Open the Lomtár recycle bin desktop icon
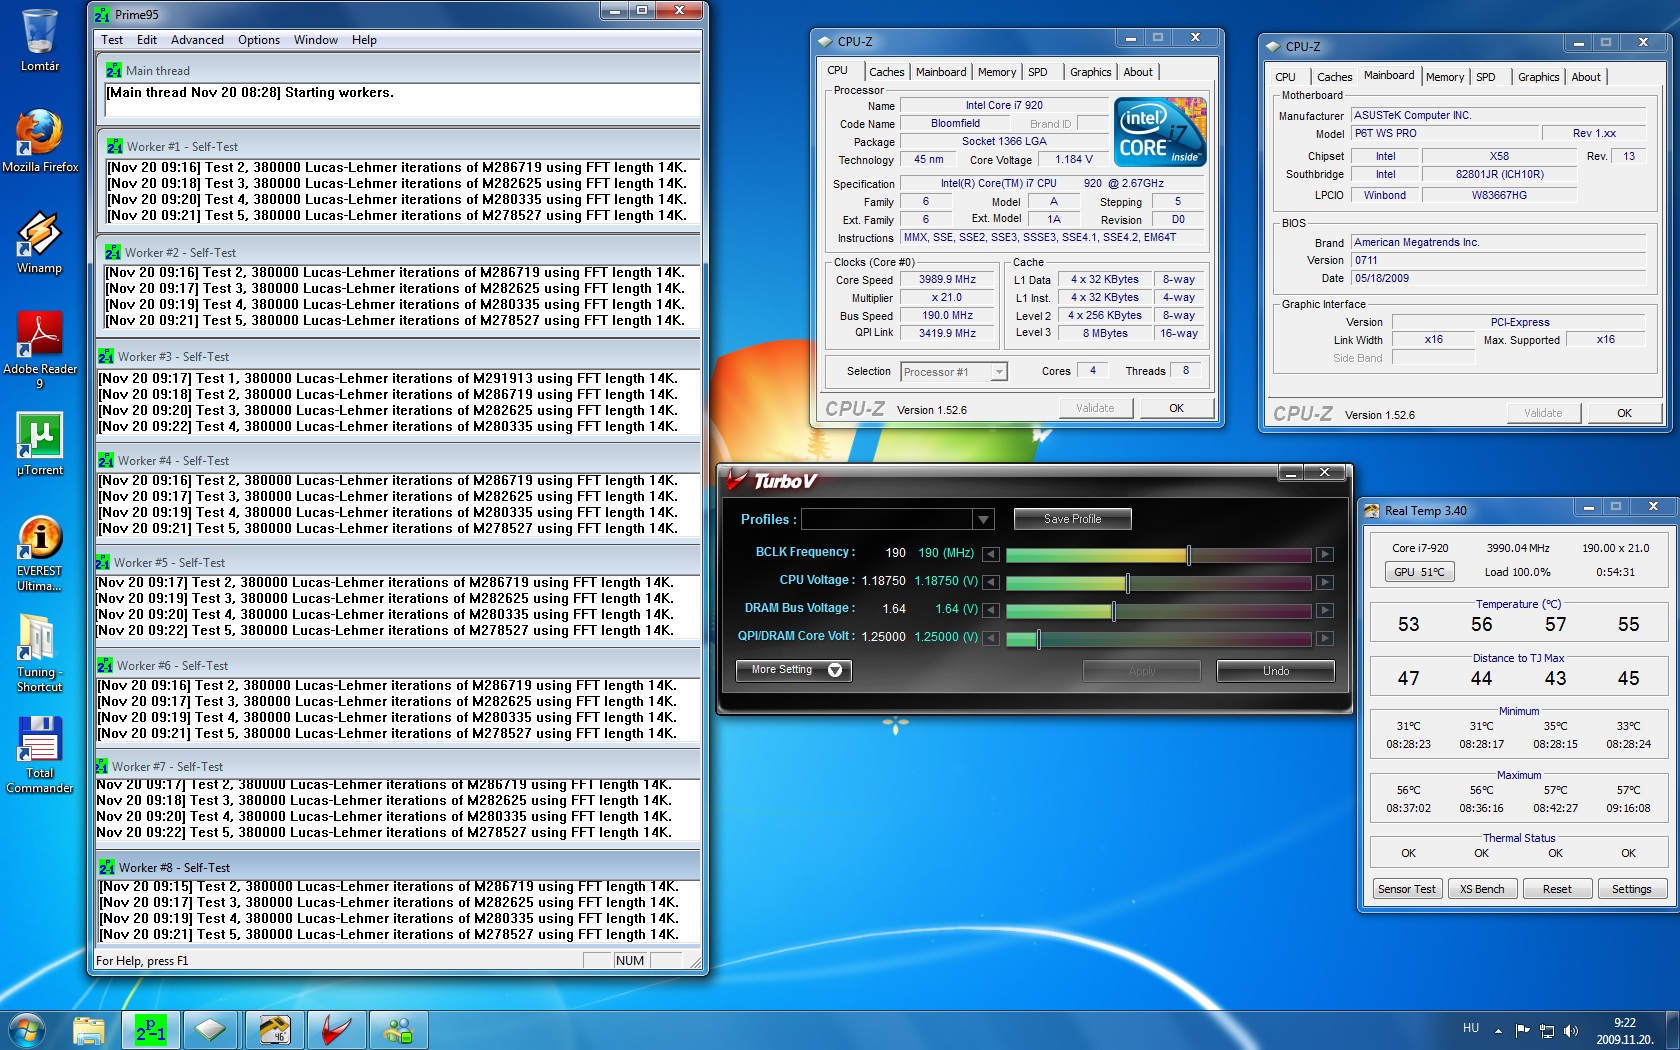The width and height of the screenshot is (1680, 1050). pos(40,40)
